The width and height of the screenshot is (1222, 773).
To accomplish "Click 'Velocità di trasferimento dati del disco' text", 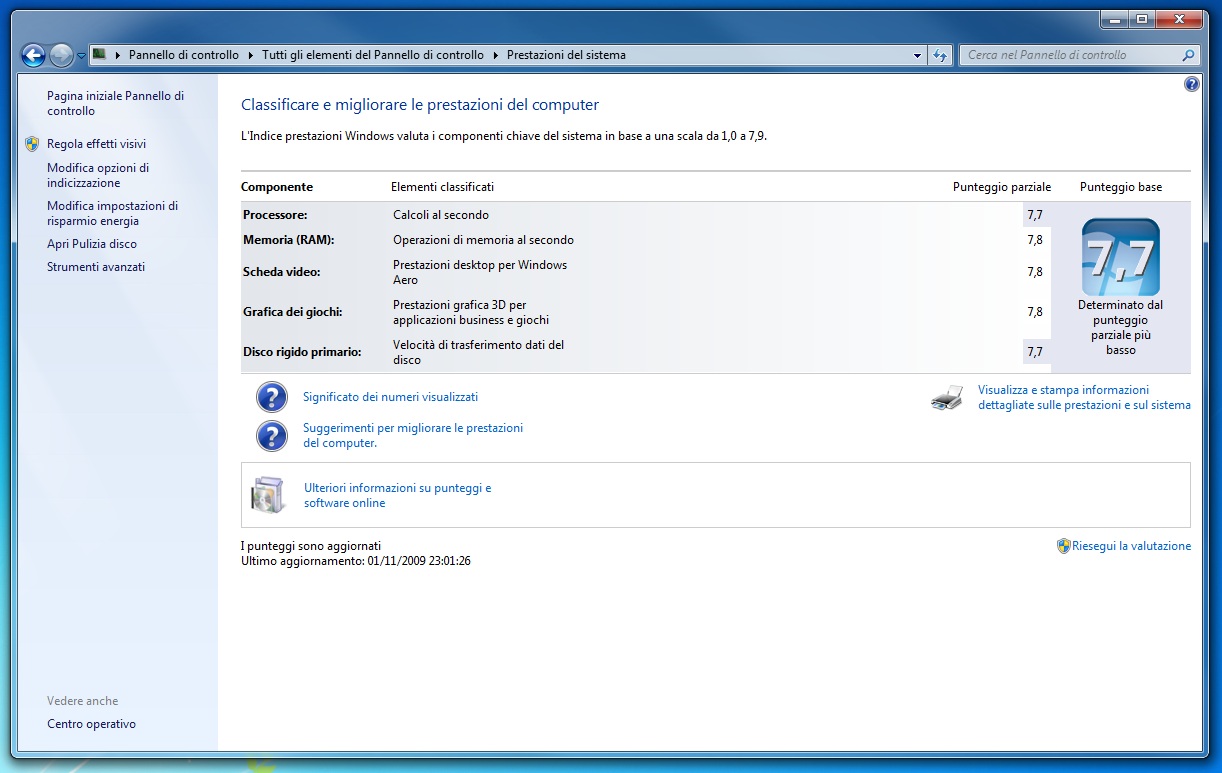I will click(x=479, y=352).
